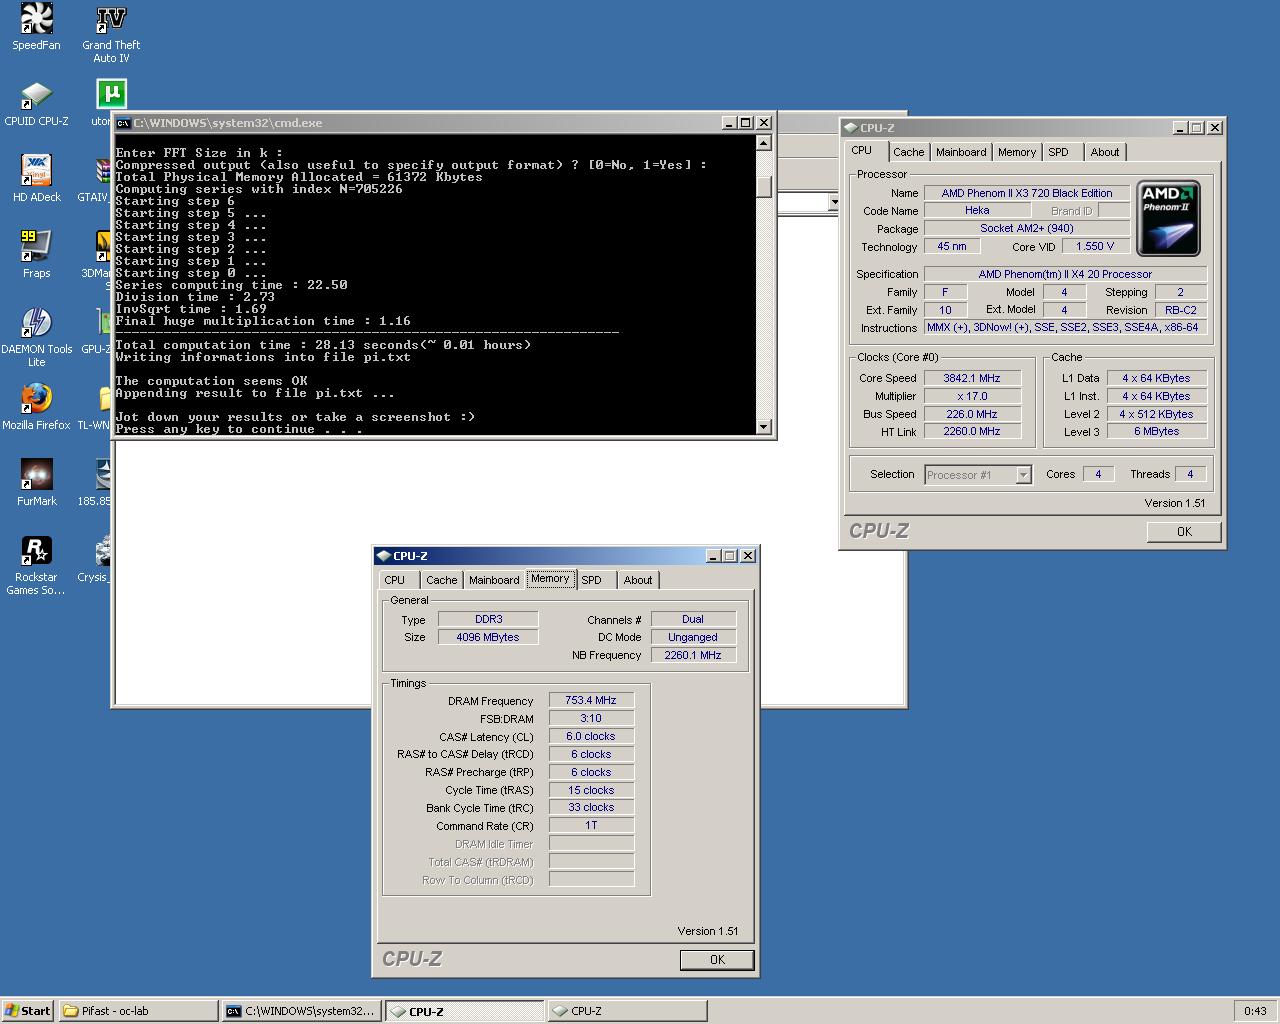Click cmd.exe scrollbar up arrow

(764, 143)
